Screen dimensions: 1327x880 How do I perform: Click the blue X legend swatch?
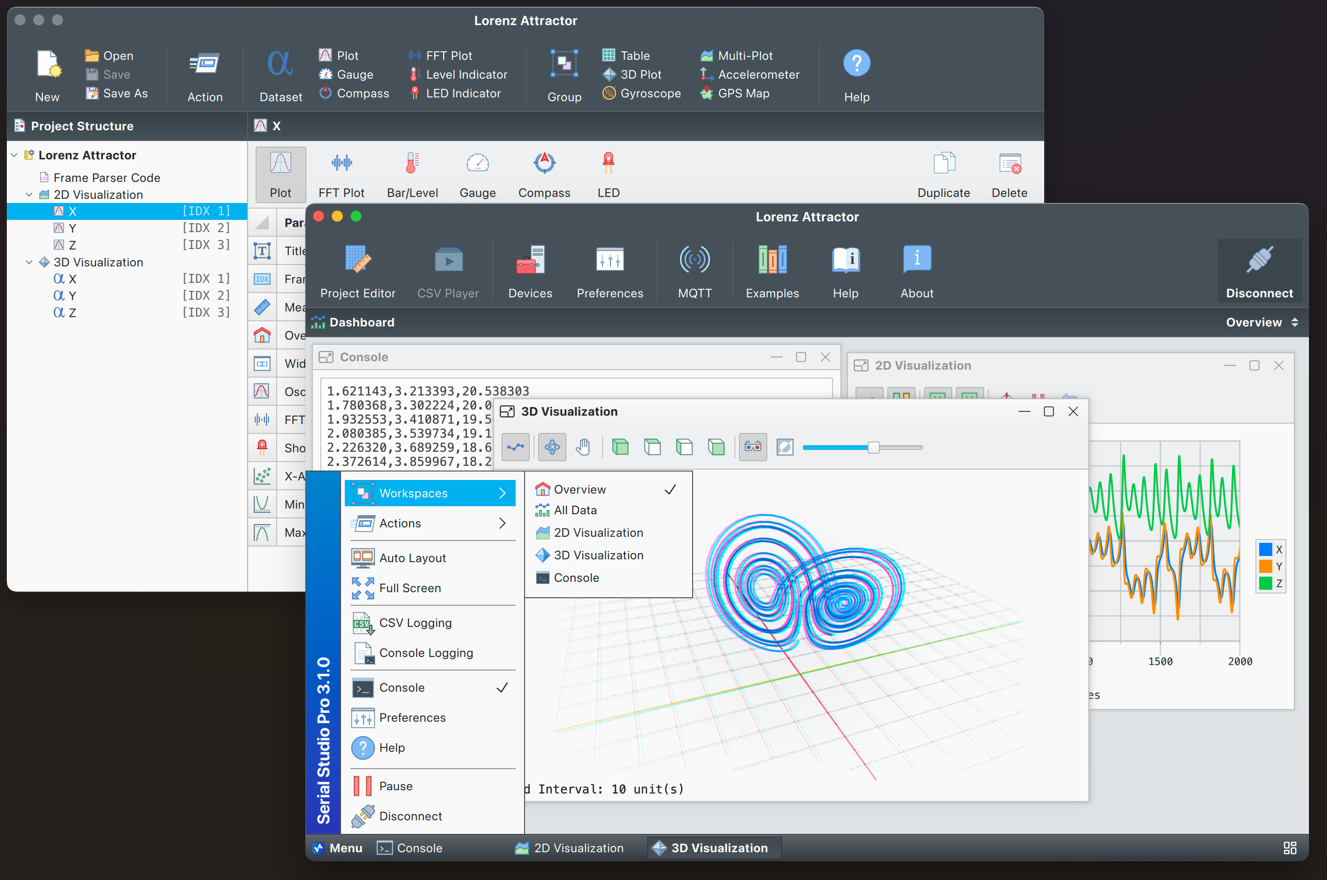1265,550
